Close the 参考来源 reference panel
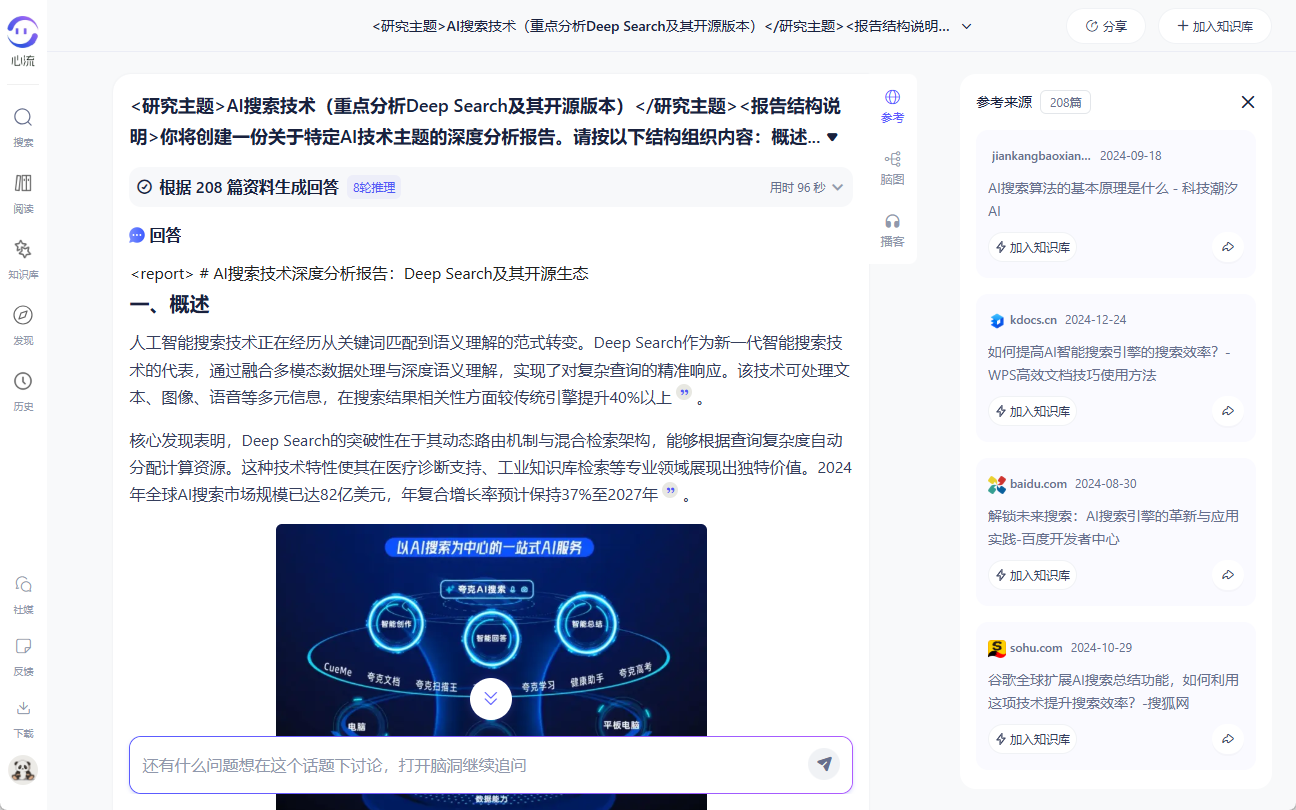This screenshot has height=810, width=1296. click(1247, 102)
